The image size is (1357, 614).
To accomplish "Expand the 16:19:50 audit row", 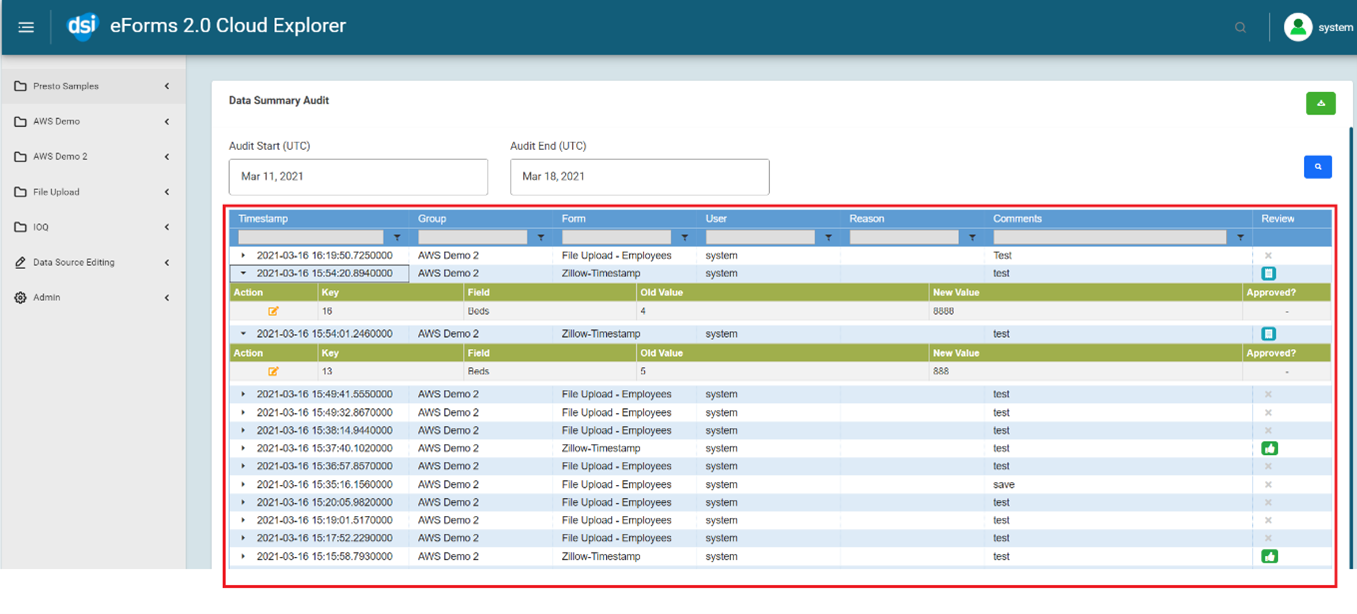I will click(x=243, y=256).
